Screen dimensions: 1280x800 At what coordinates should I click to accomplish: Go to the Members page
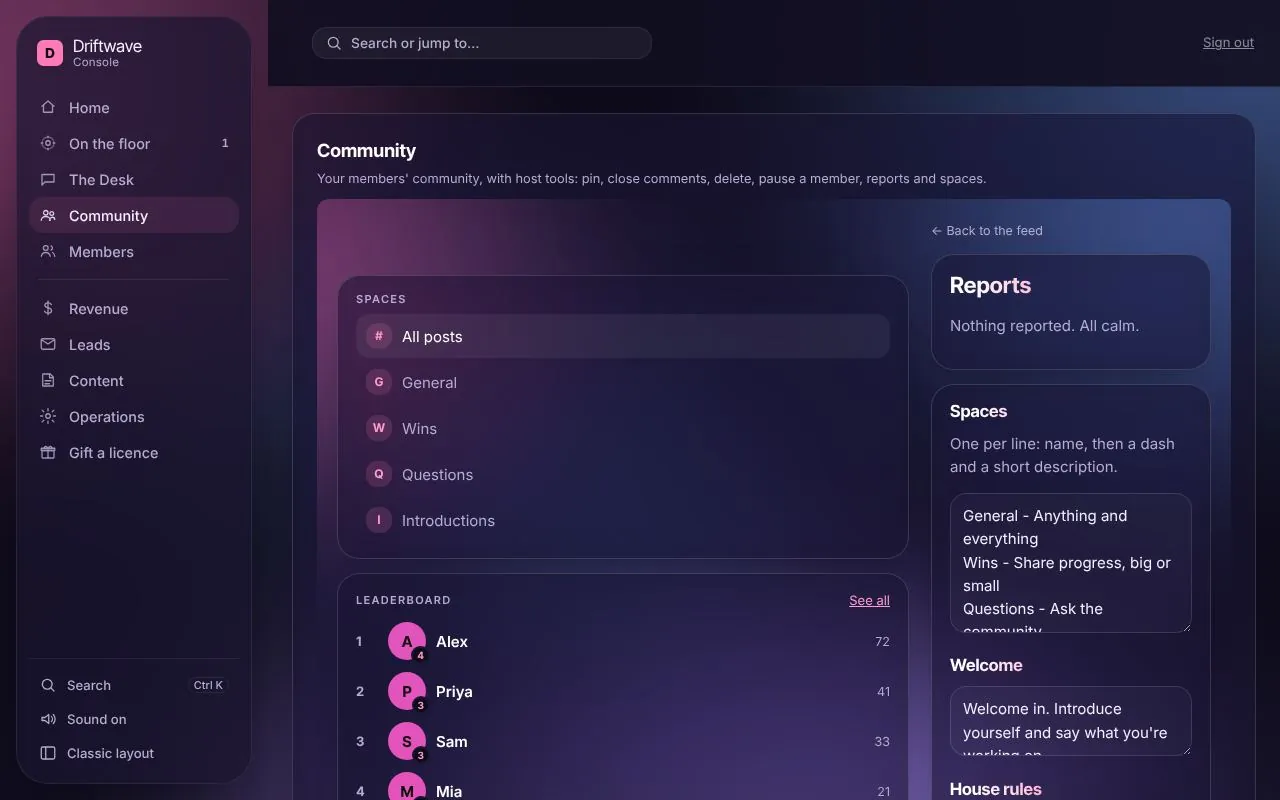134,251
